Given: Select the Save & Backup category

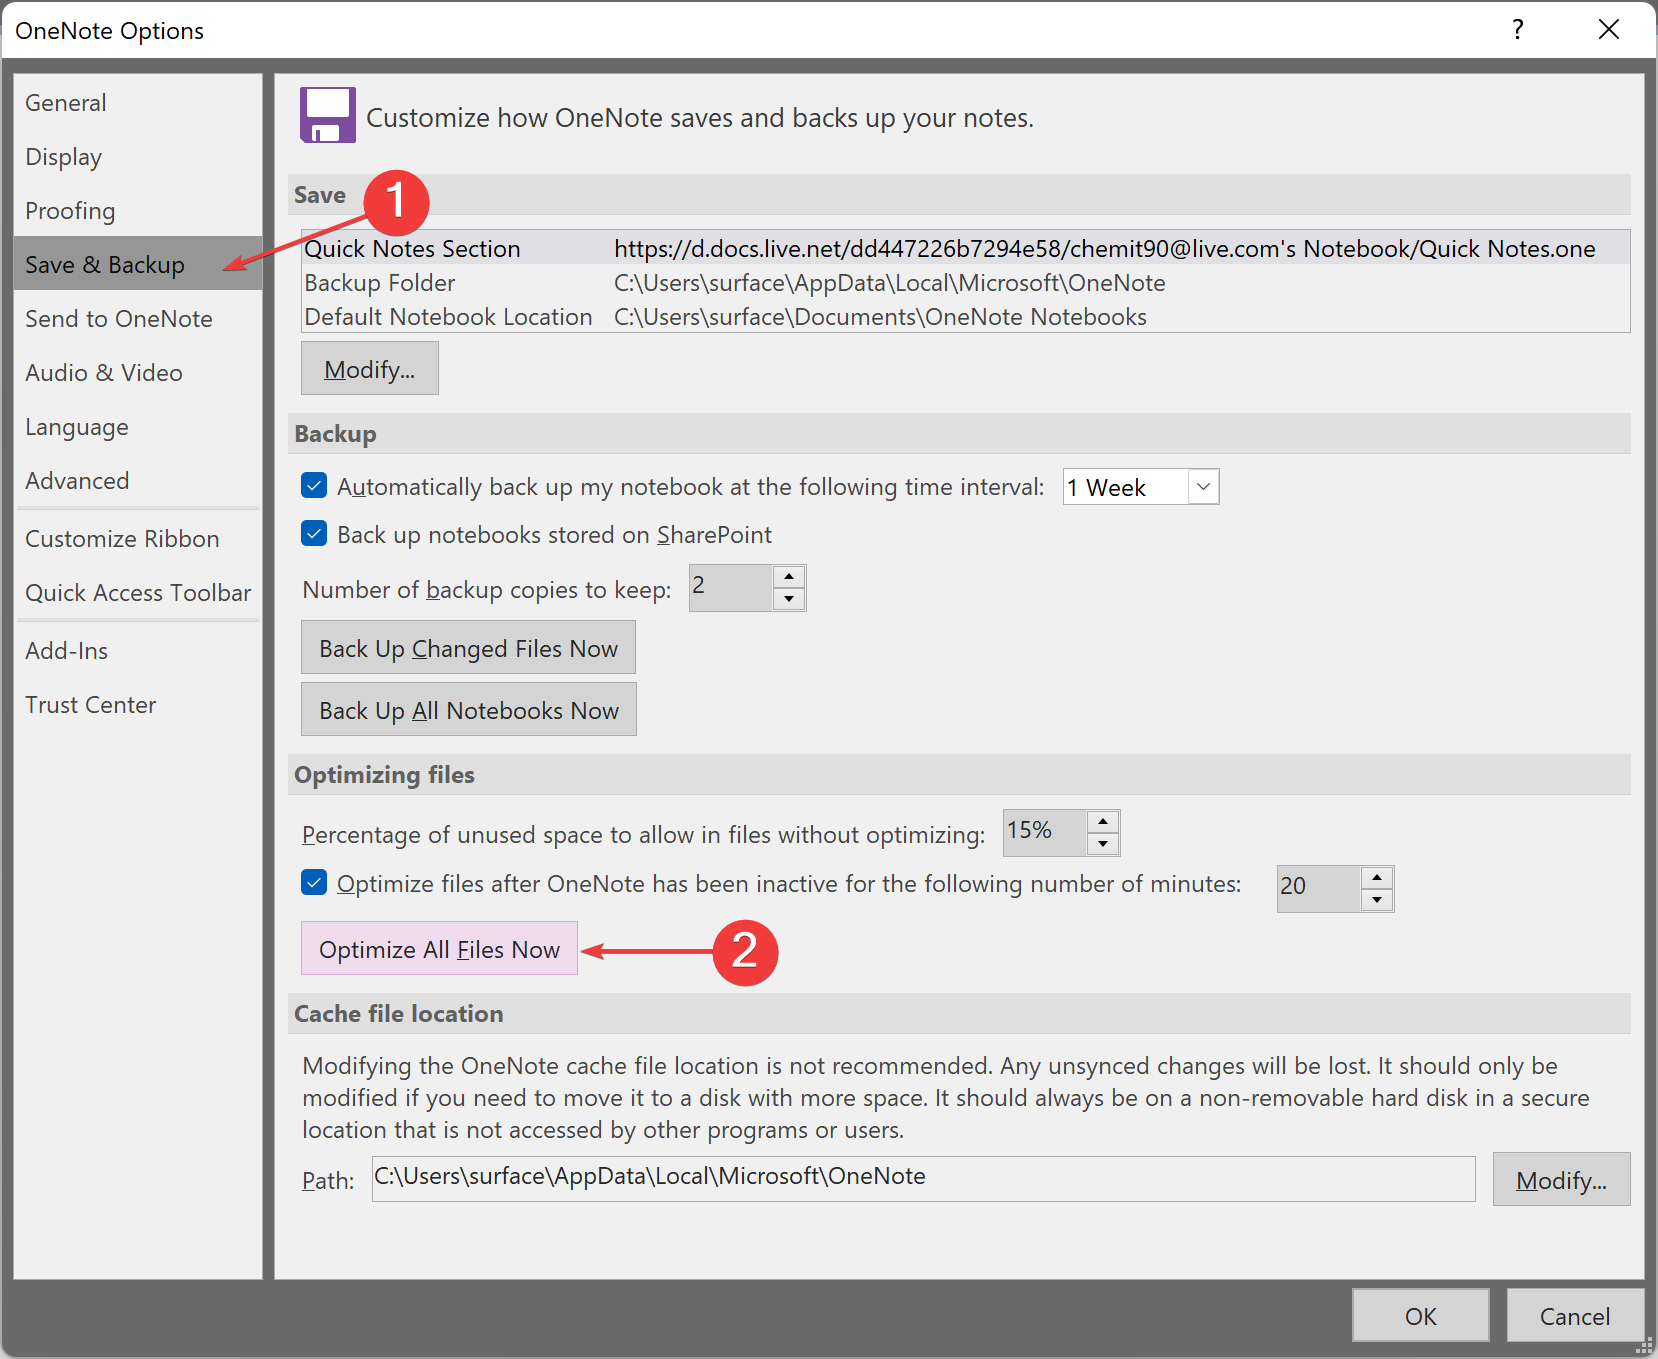Looking at the screenshot, I should click(x=138, y=264).
